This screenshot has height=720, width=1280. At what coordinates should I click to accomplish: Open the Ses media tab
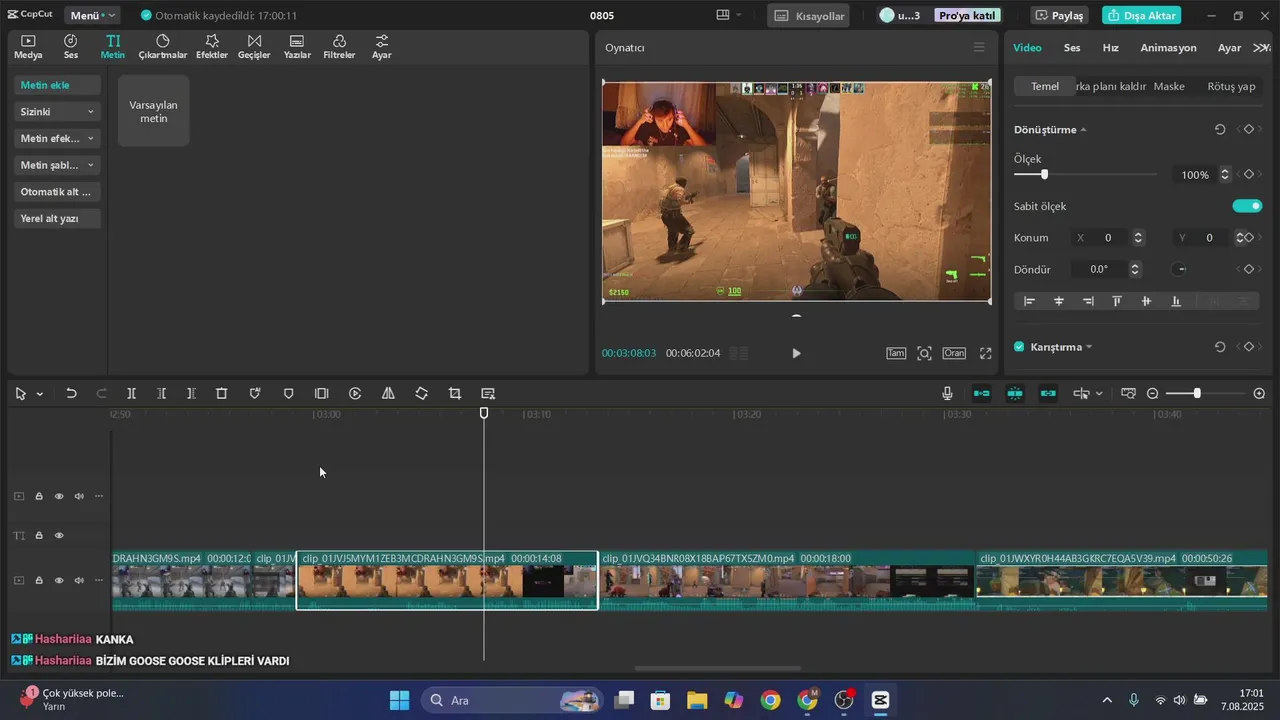[x=71, y=47]
